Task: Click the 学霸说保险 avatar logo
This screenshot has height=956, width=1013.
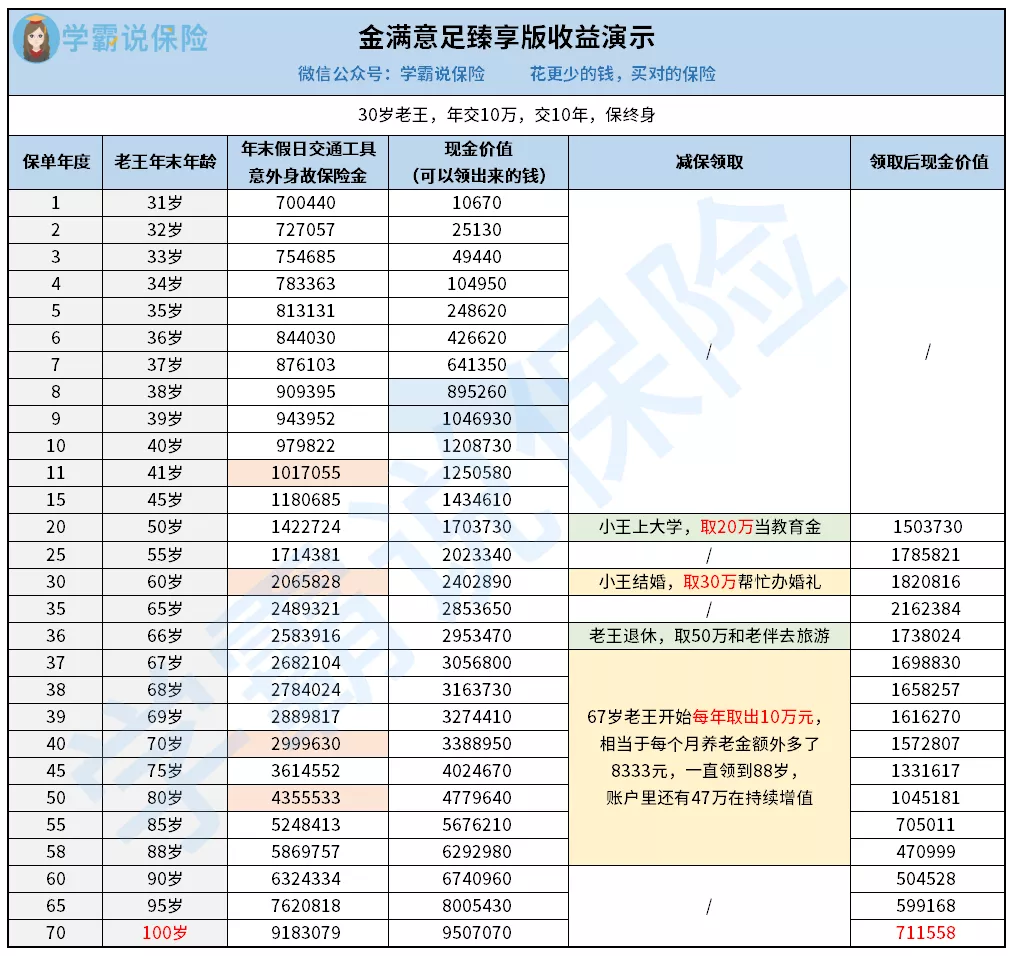Action: point(37,39)
